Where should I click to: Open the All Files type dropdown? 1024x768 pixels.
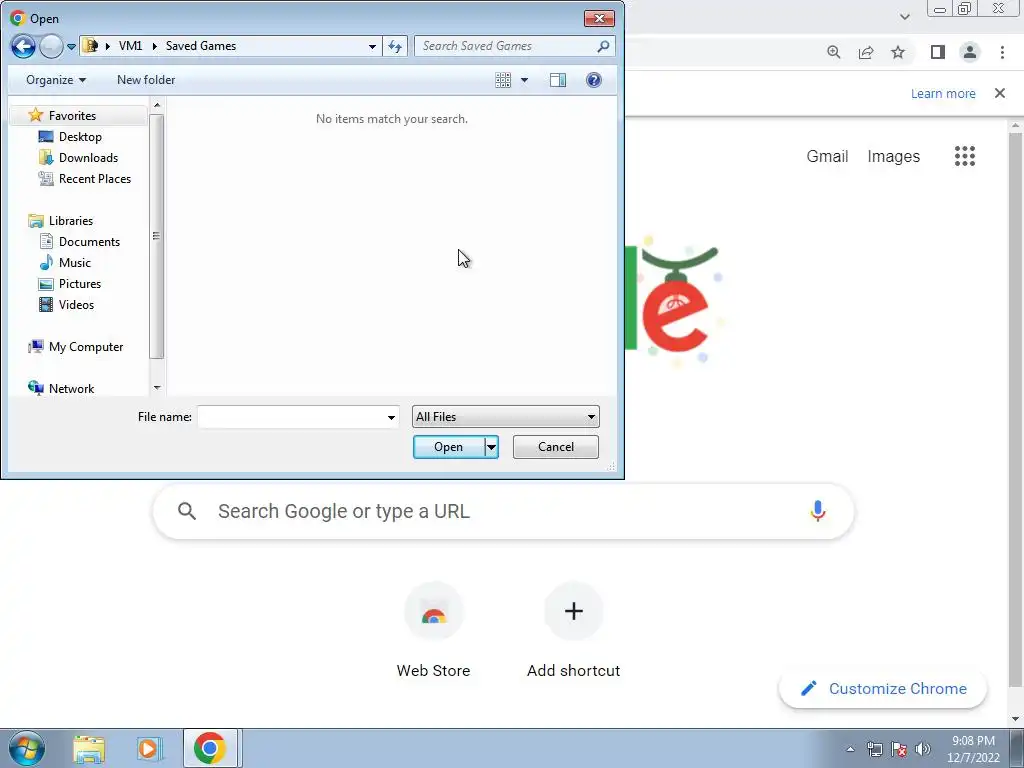(x=505, y=417)
